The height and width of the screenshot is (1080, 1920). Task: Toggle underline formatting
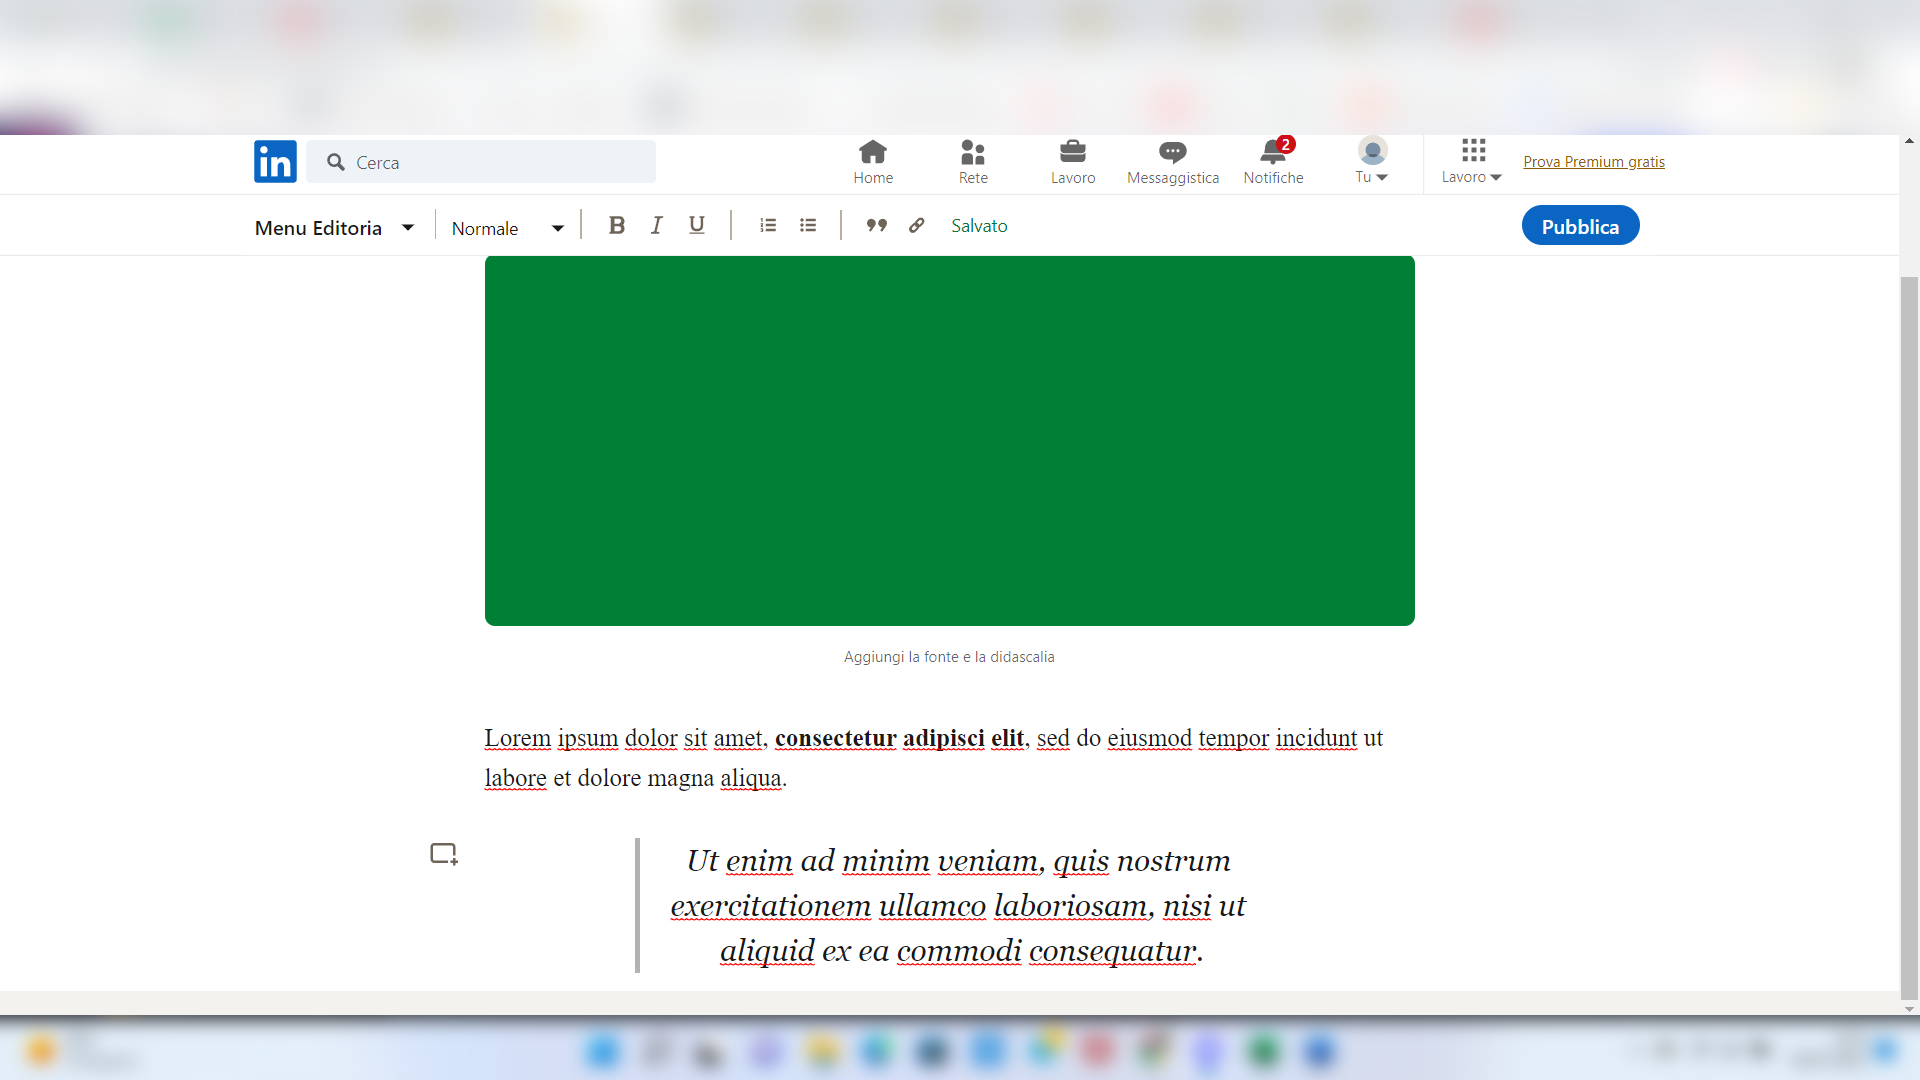tap(696, 225)
